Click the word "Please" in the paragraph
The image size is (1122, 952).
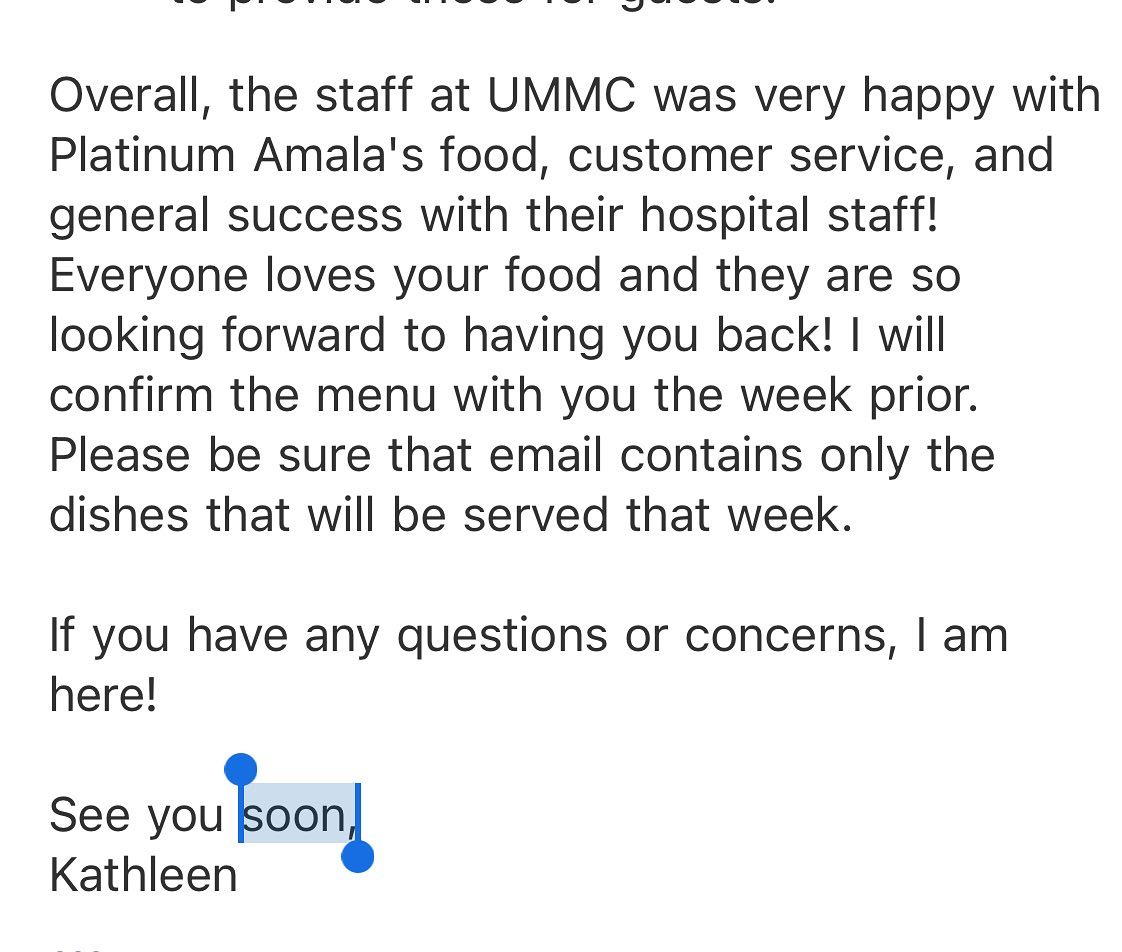[x=119, y=455]
